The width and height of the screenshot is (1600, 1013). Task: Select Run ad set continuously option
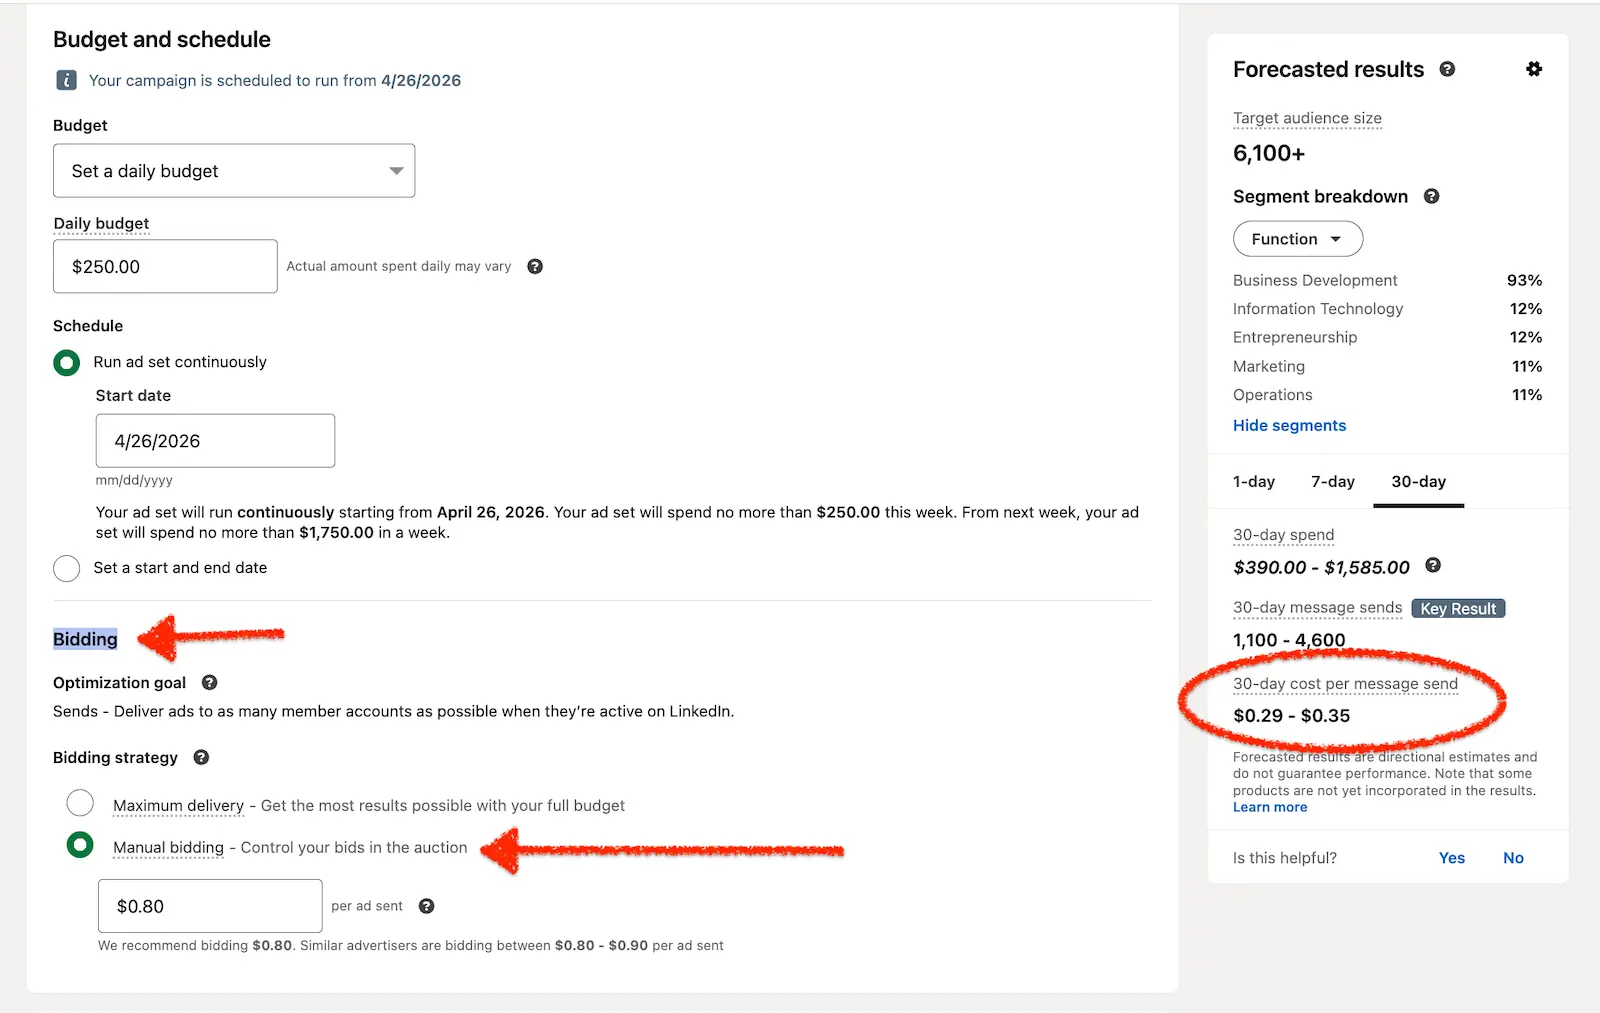coord(67,362)
